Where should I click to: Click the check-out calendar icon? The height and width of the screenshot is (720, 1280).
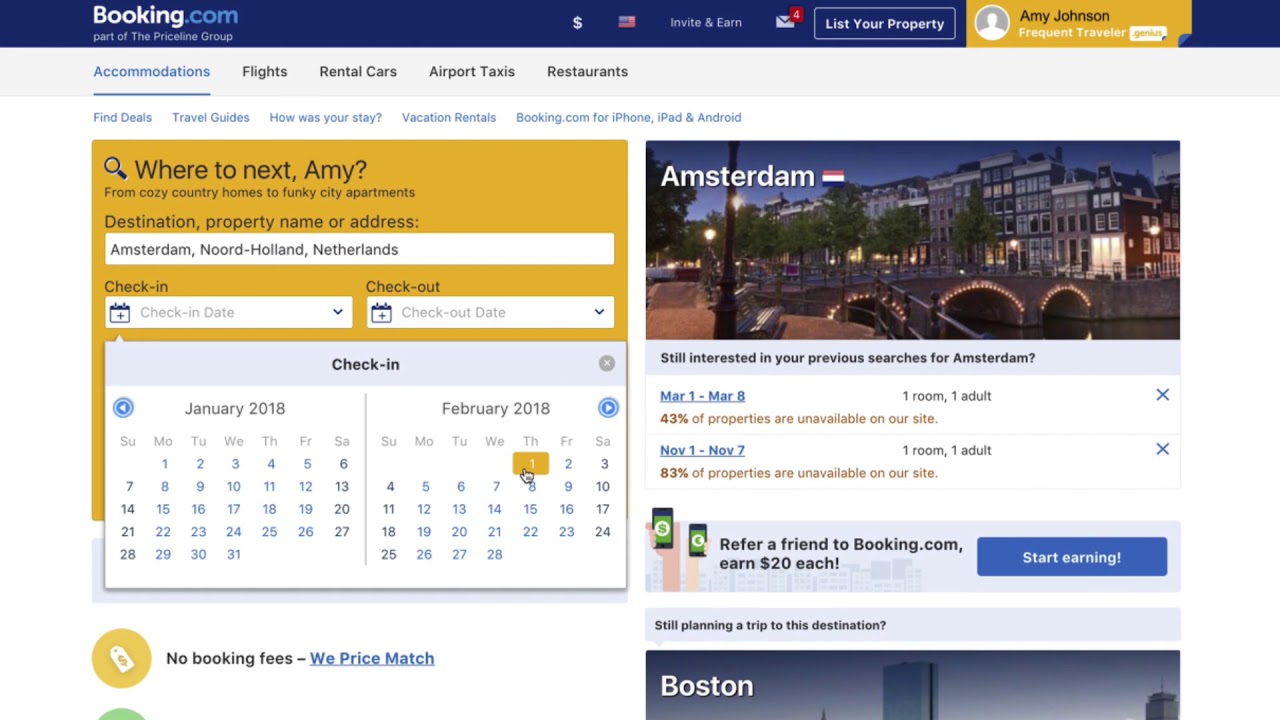pos(381,313)
